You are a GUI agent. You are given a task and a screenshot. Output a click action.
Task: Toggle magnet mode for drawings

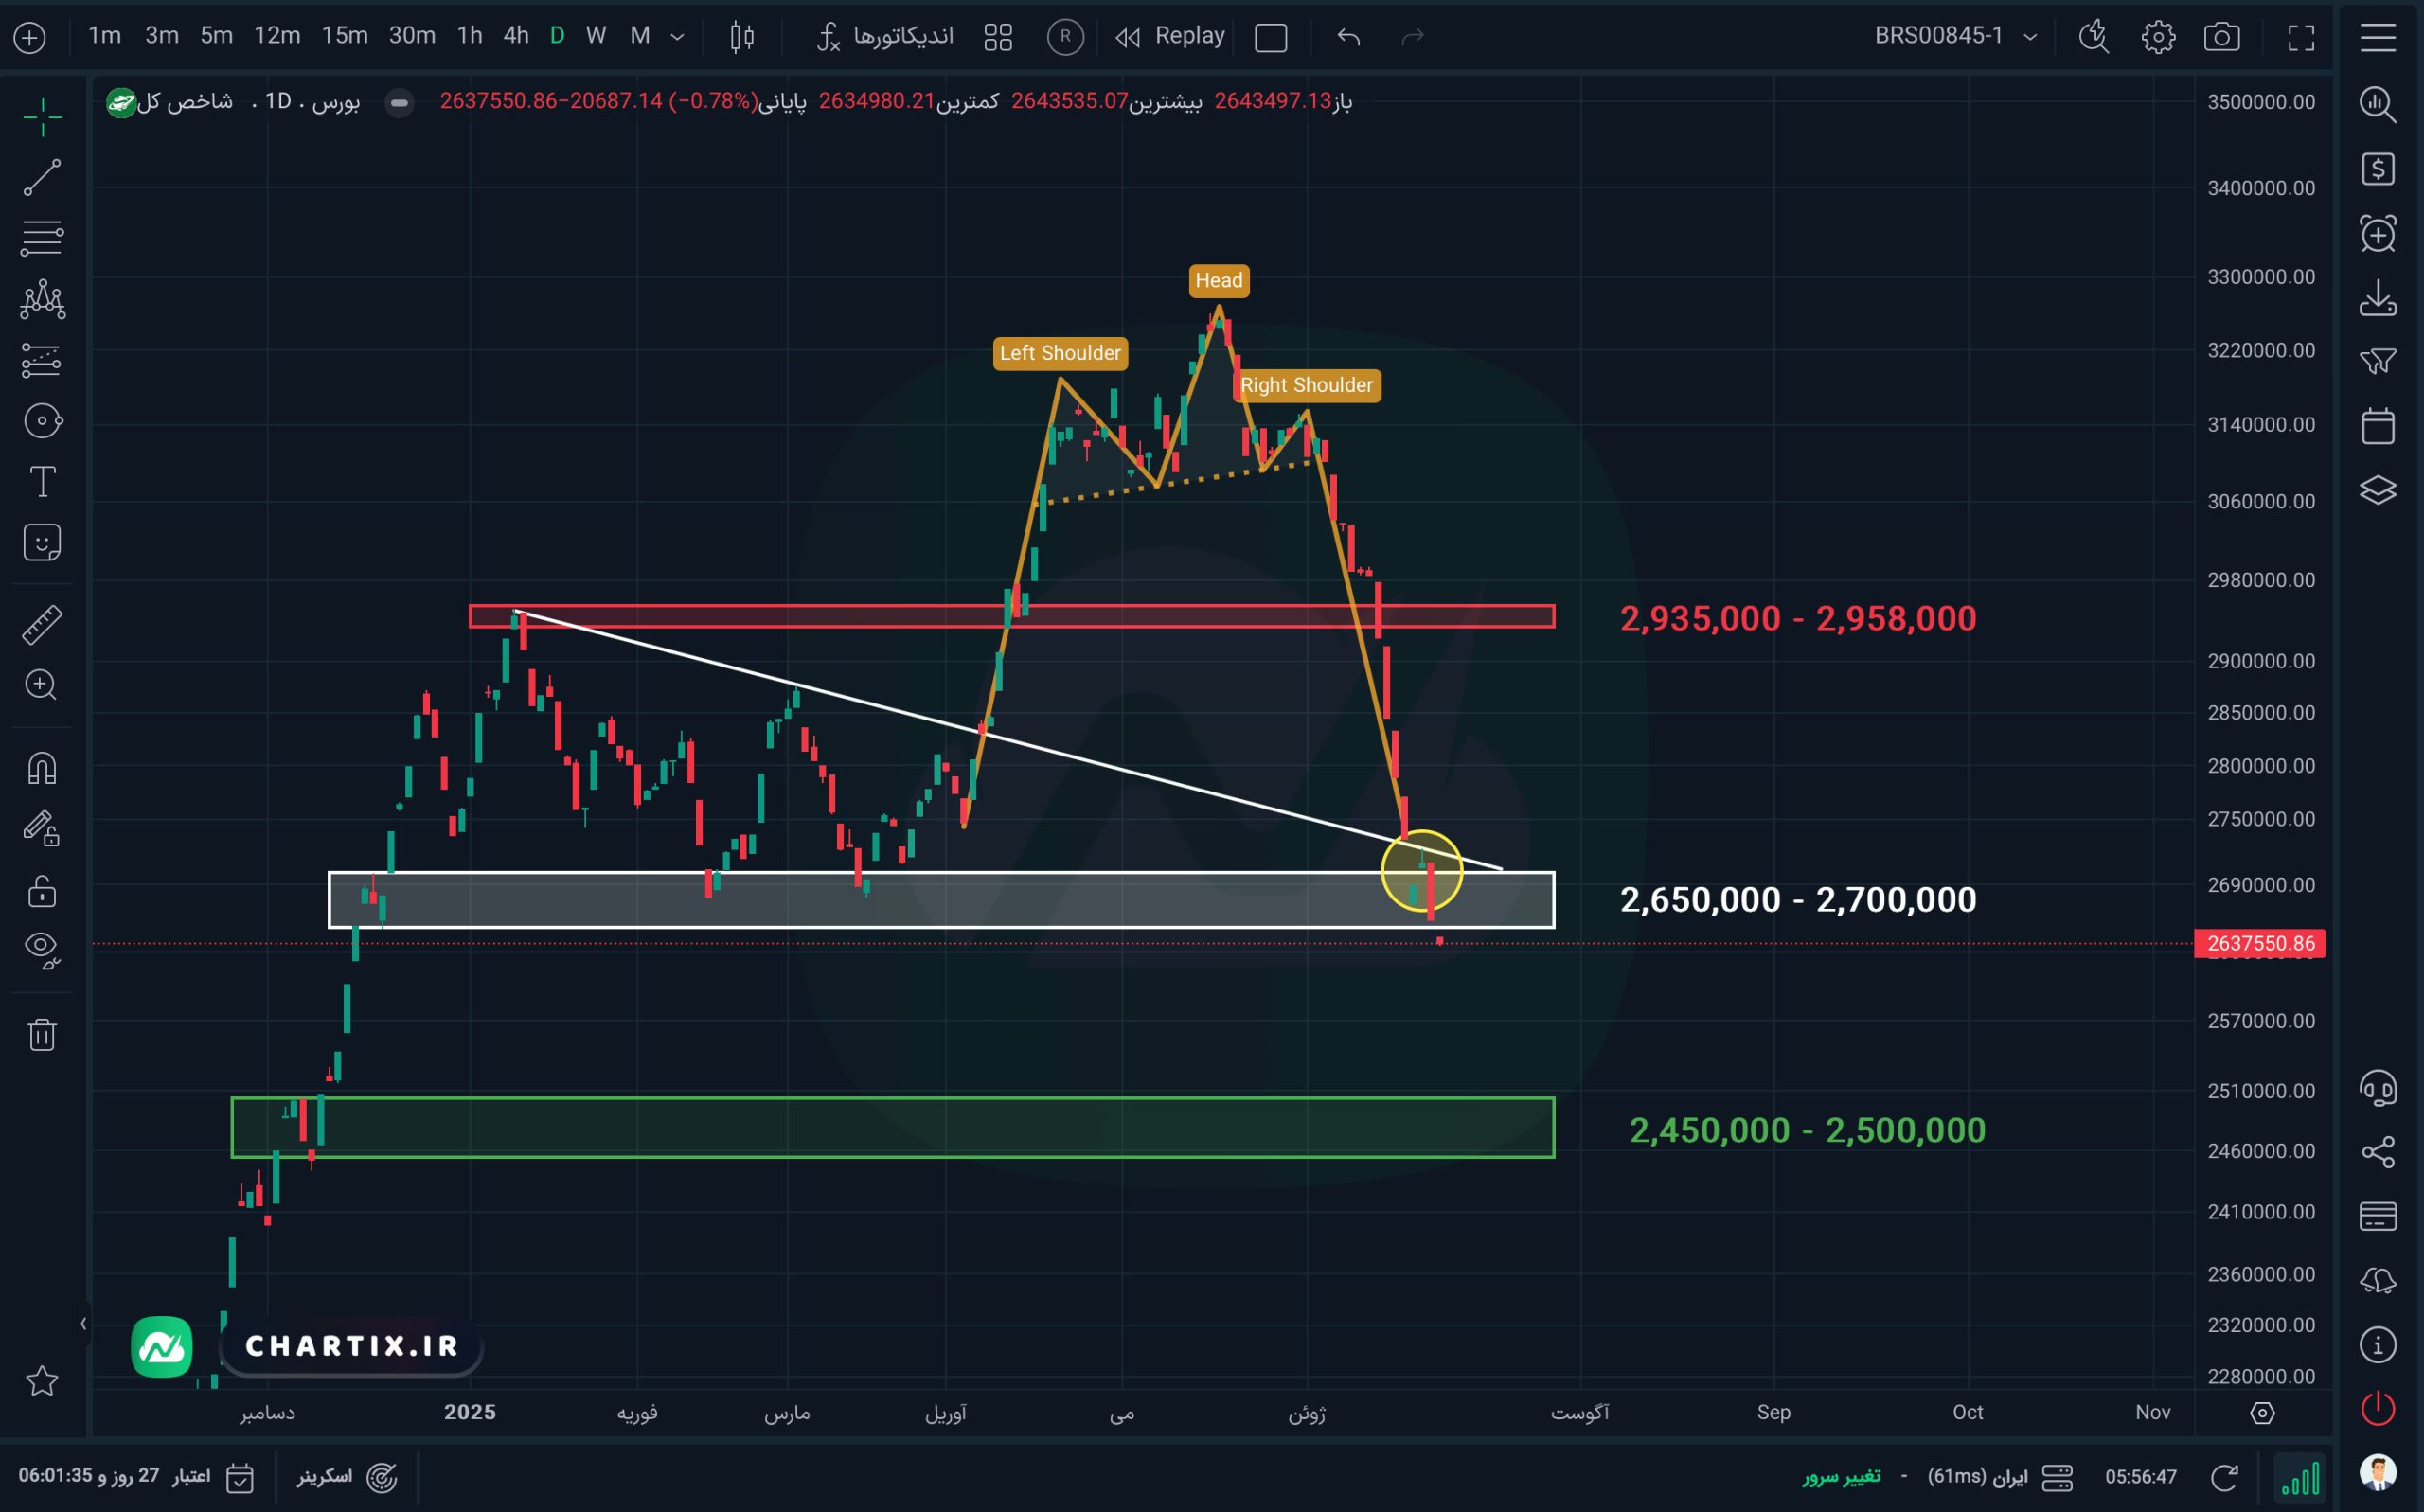tap(42, 768)
